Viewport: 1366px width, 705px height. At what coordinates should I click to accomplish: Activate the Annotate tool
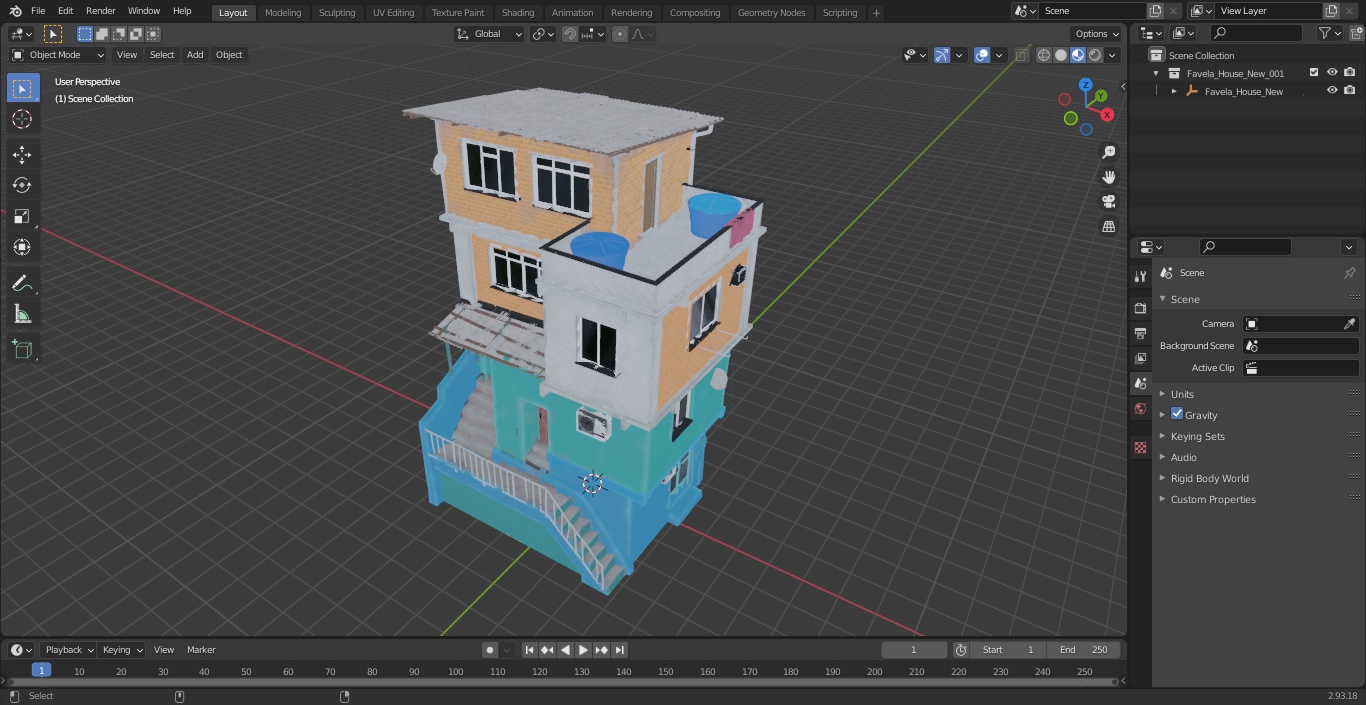pyautogui.click(x=22, y=283)
